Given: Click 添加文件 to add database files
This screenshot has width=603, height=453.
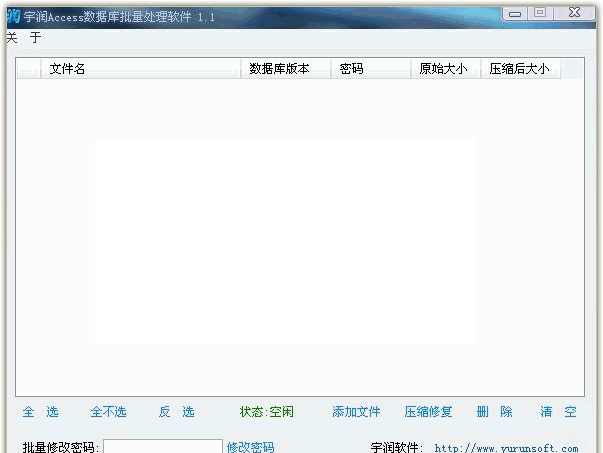Looking at the screenshot, I should pyautogui.click(x=356, y=412).
